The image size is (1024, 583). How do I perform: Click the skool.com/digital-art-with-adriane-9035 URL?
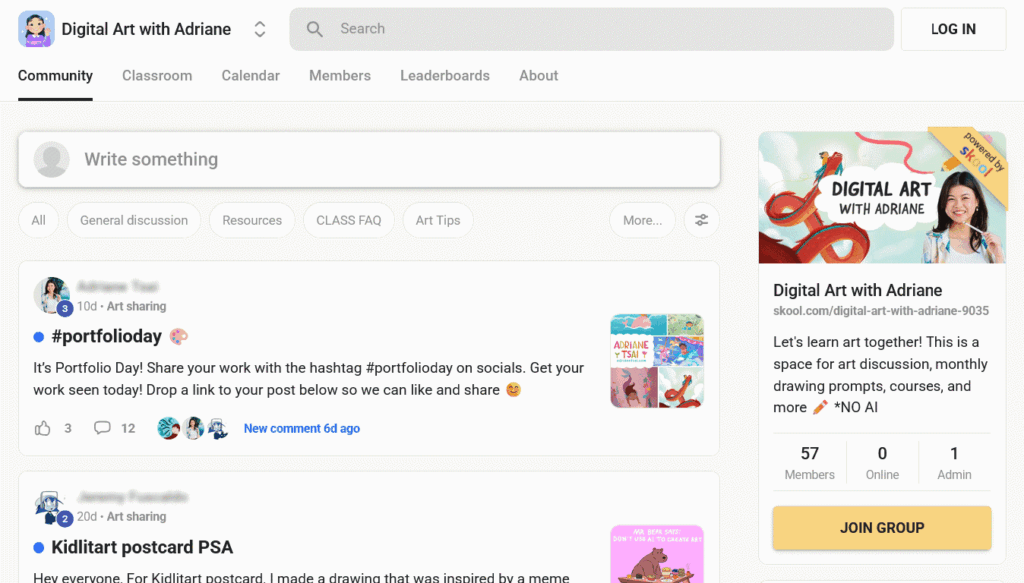pyautogui.click(x=881, y=311)
